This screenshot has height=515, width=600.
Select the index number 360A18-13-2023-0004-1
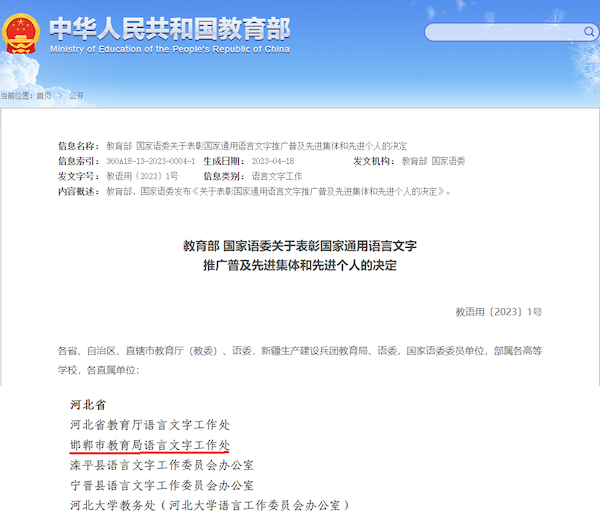click(151, 161)
